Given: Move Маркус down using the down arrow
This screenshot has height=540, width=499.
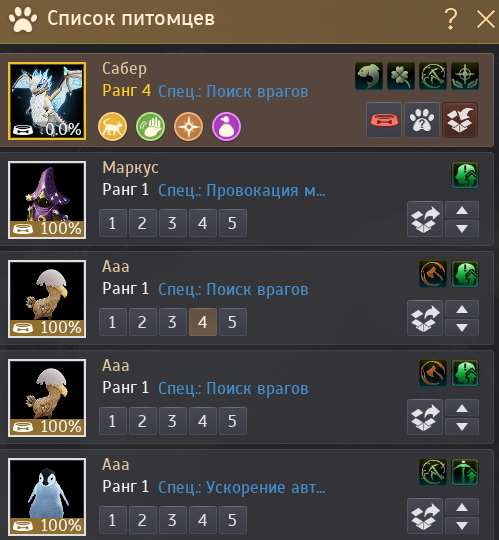Looking at the screenshot, I should click(462, 228).
